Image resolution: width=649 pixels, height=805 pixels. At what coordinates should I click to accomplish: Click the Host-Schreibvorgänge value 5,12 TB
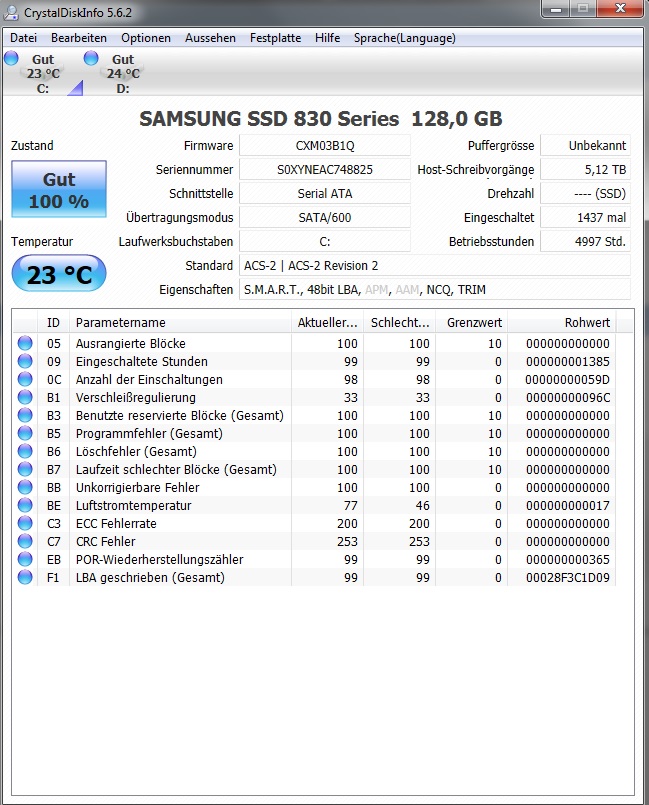[586, 169]
